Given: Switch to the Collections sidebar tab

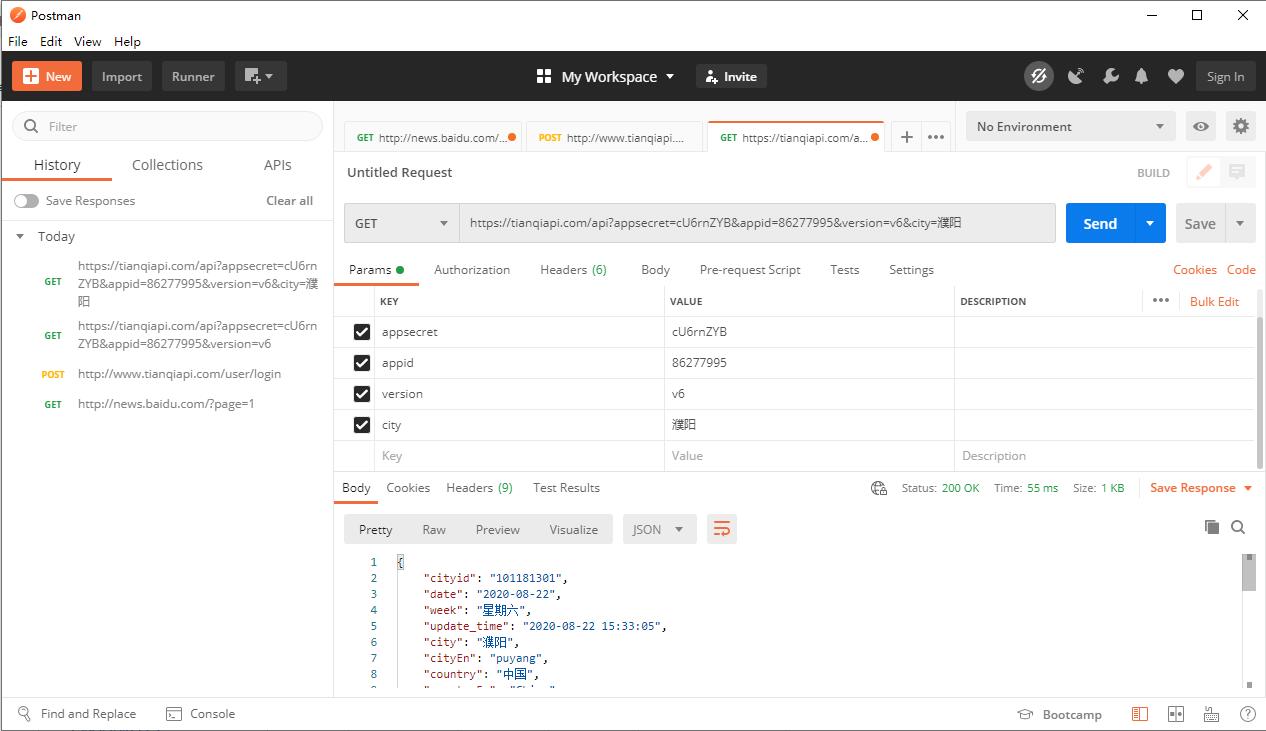Looking at the screenshot, I should point(167,165).
